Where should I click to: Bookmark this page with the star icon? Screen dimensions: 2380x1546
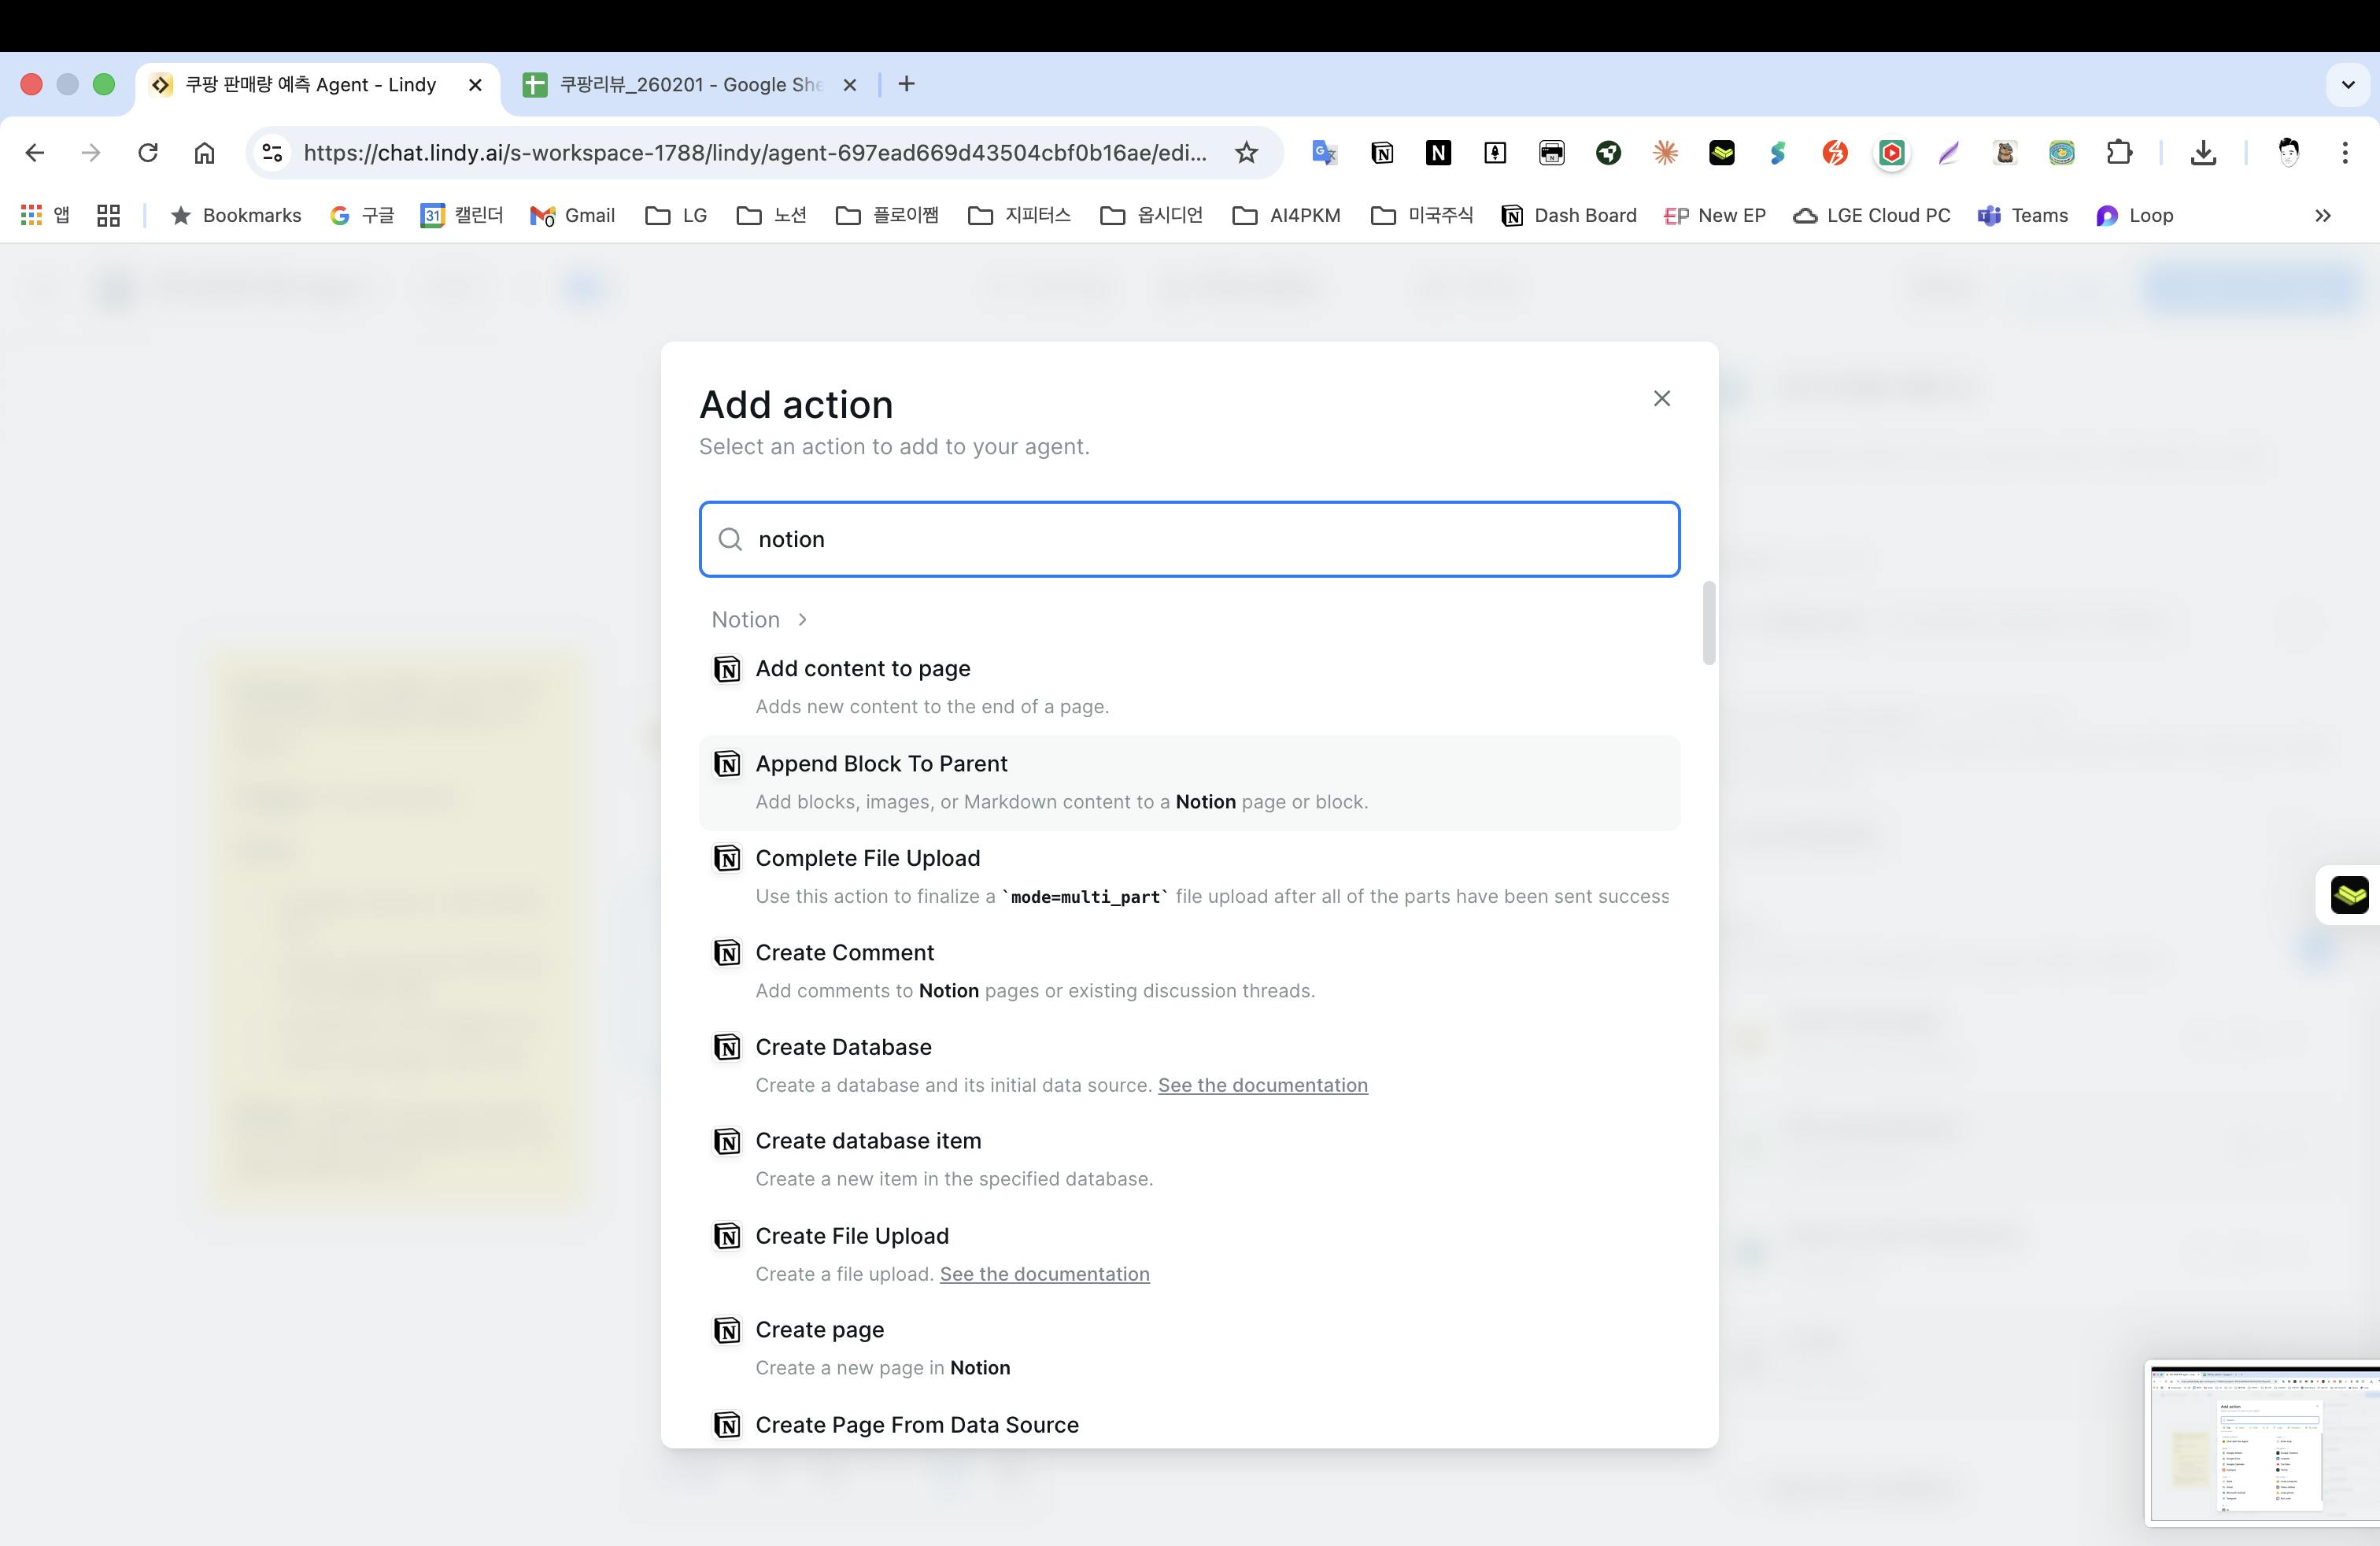pos(1246,153)
